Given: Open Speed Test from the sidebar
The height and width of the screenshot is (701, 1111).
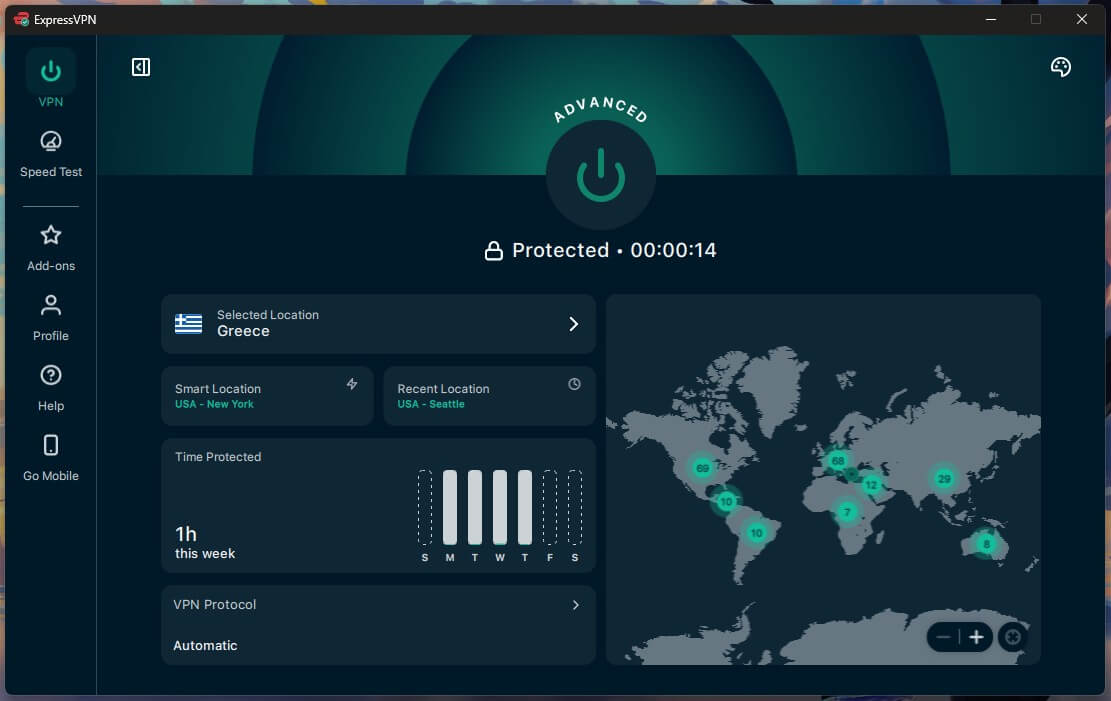Looking at the screenshot, I should pyautogui.click(x=50, y=154).
